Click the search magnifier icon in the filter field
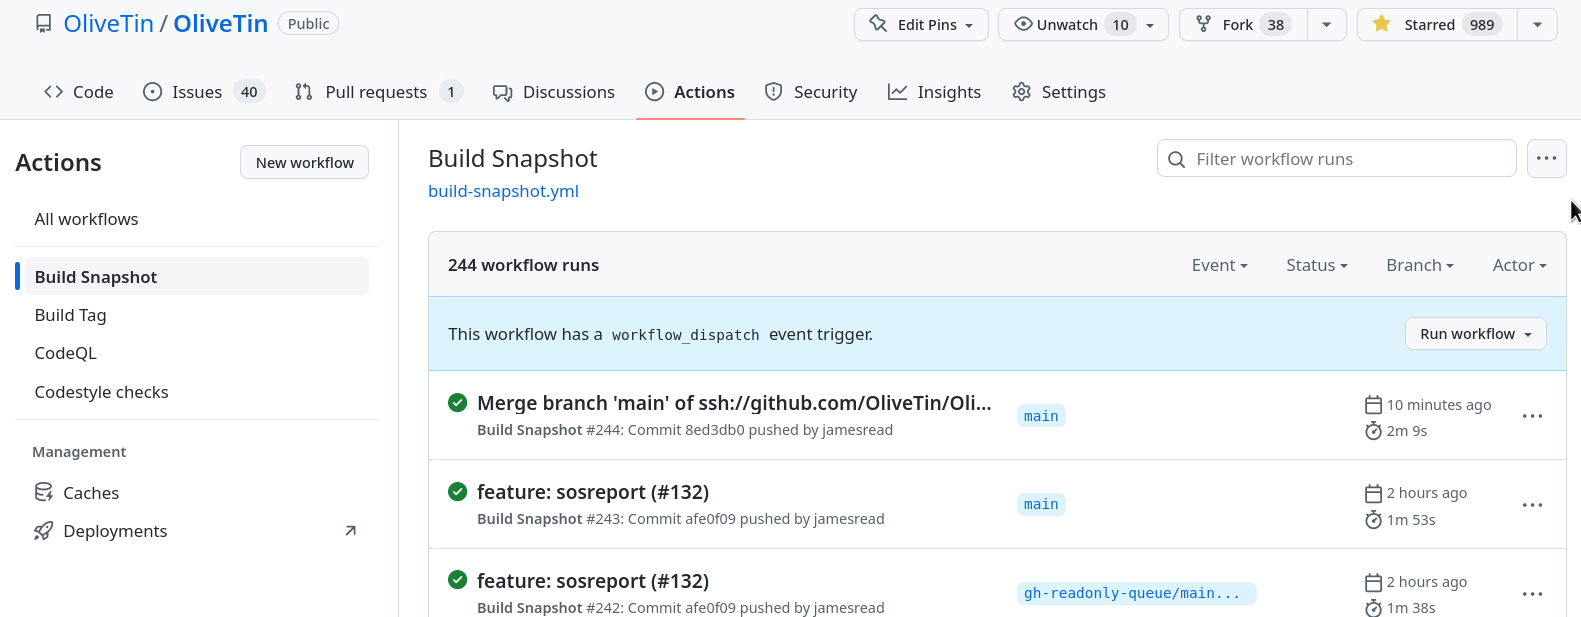This screenshot has width=1581, height=617. click(1177, 159)
